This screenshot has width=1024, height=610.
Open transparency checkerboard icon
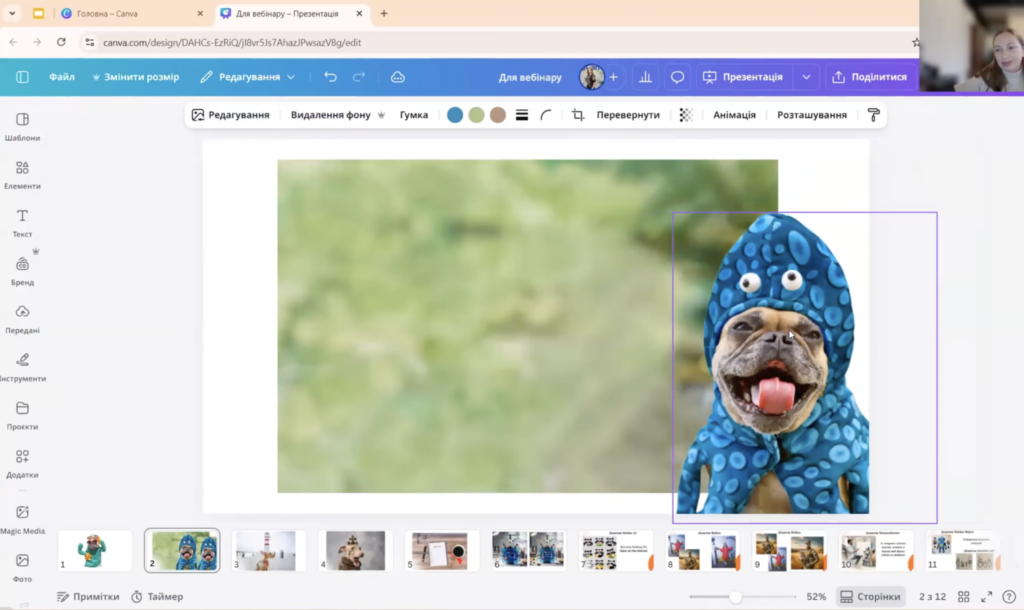tap(686, 115)
